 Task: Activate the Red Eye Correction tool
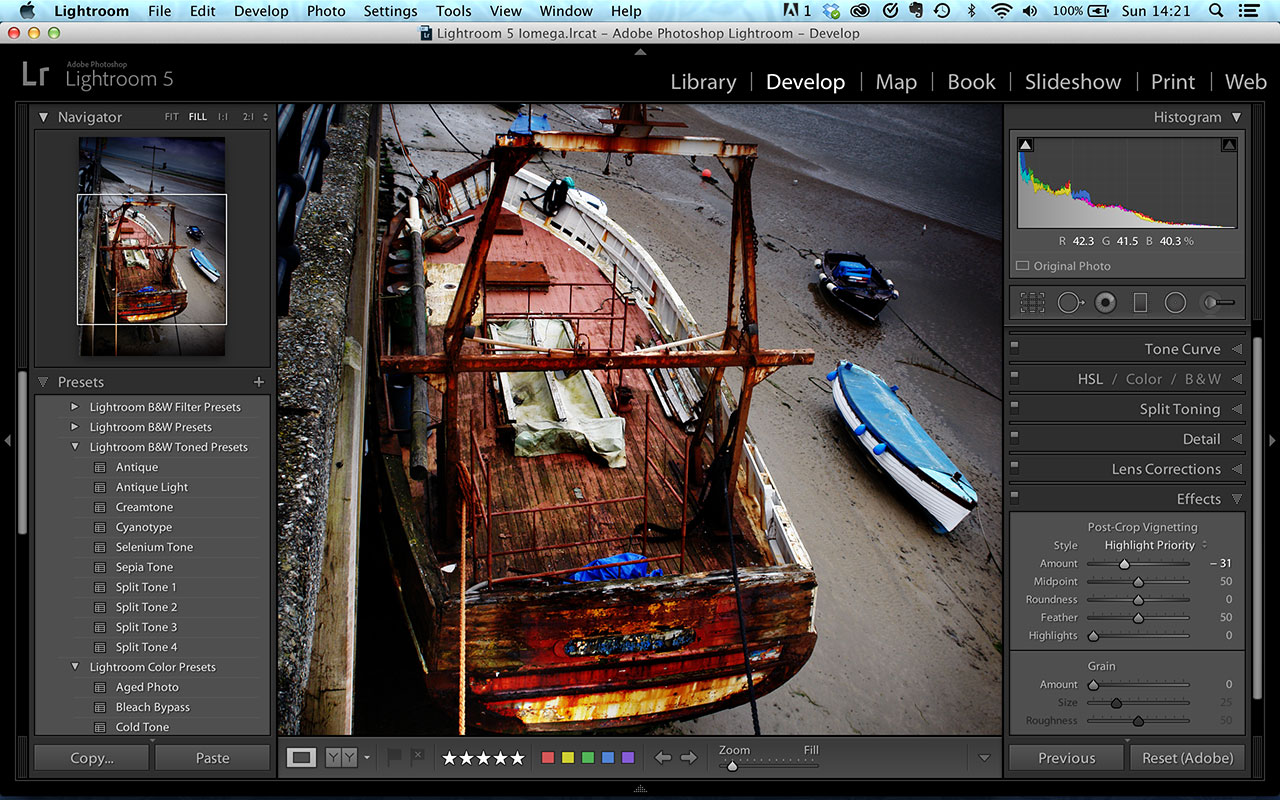1105,302
